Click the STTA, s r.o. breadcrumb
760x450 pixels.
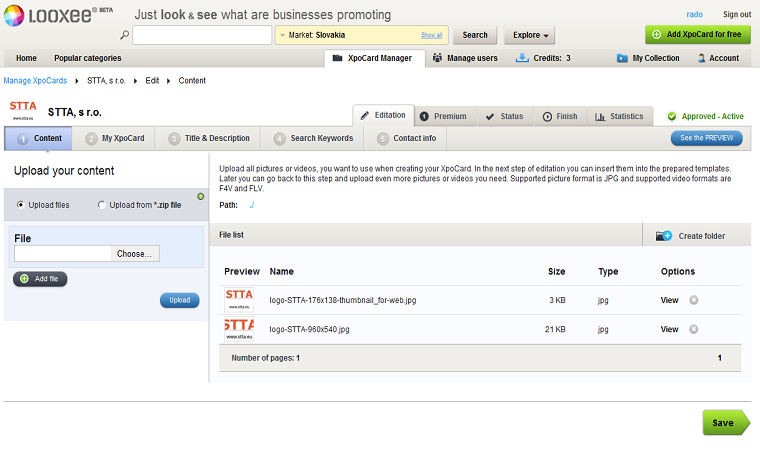[106, 80]
